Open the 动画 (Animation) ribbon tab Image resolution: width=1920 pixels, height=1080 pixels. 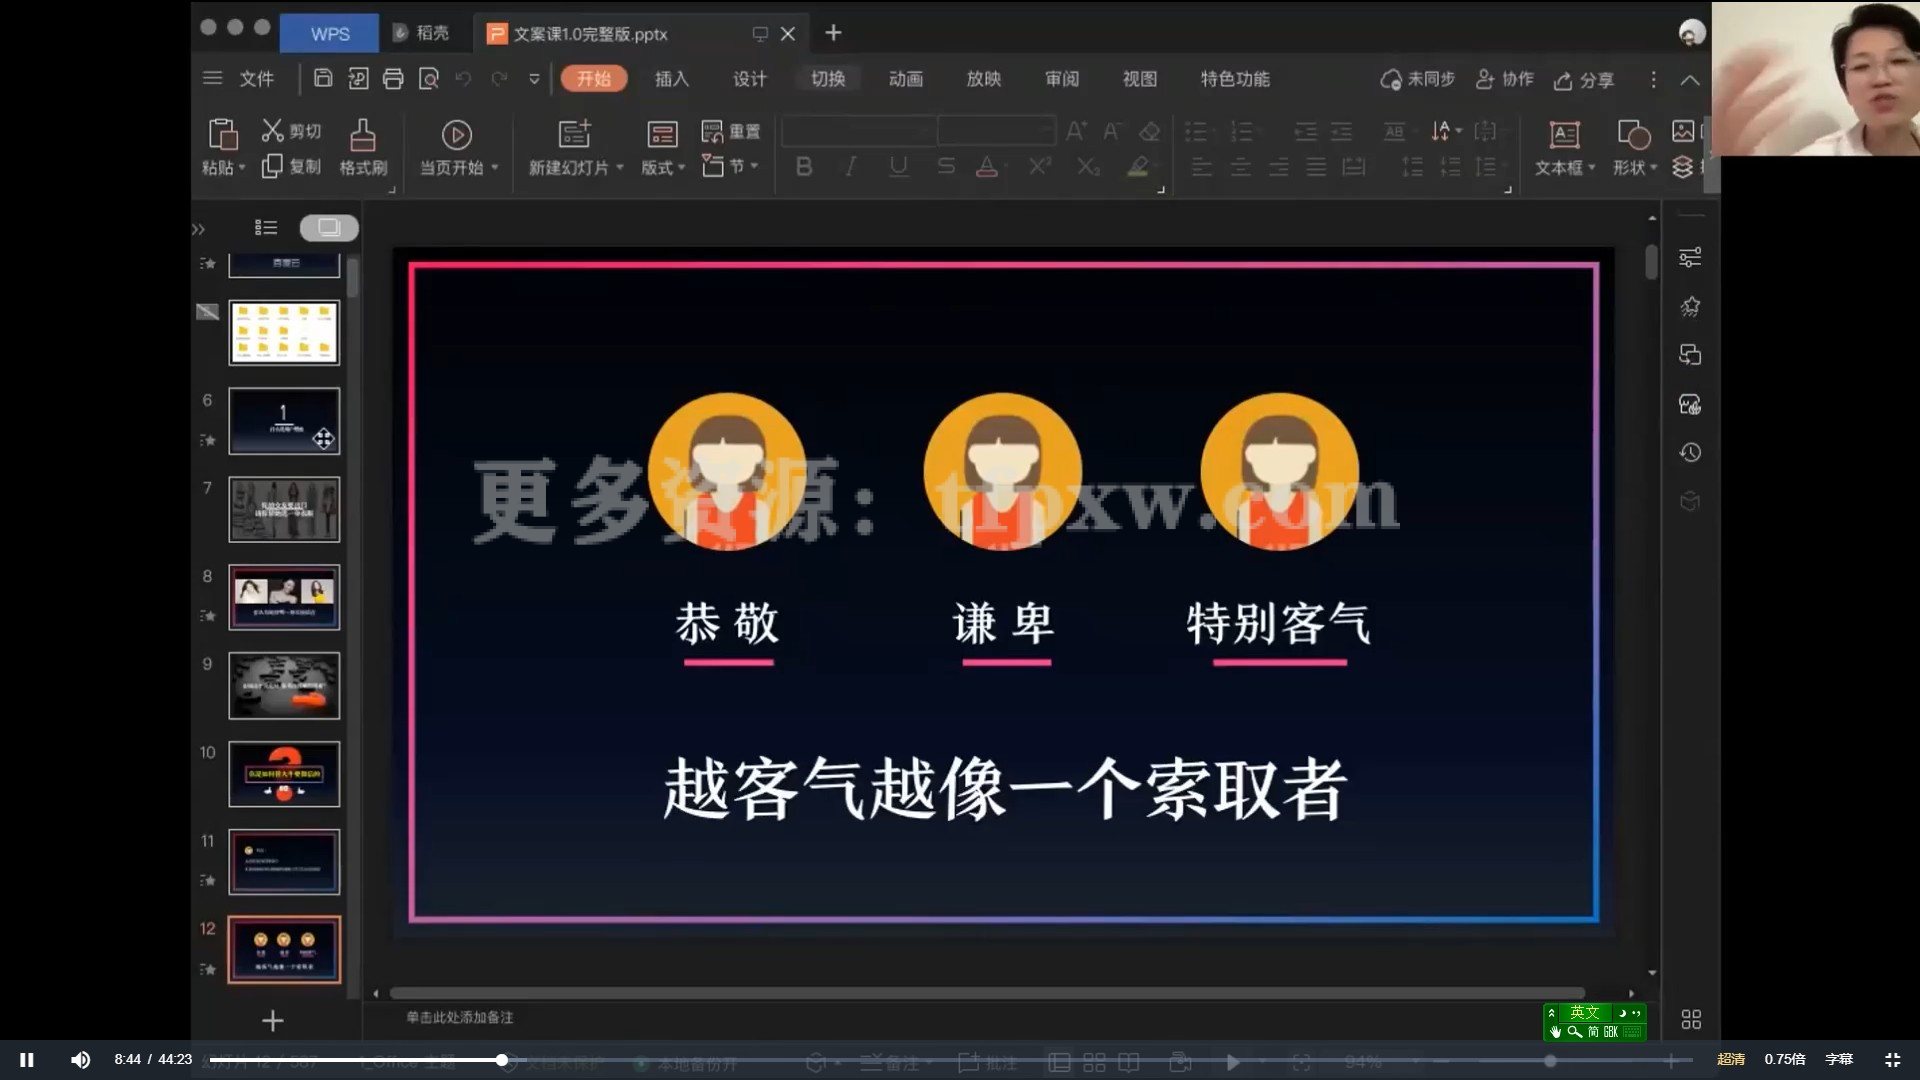(905, 79)
